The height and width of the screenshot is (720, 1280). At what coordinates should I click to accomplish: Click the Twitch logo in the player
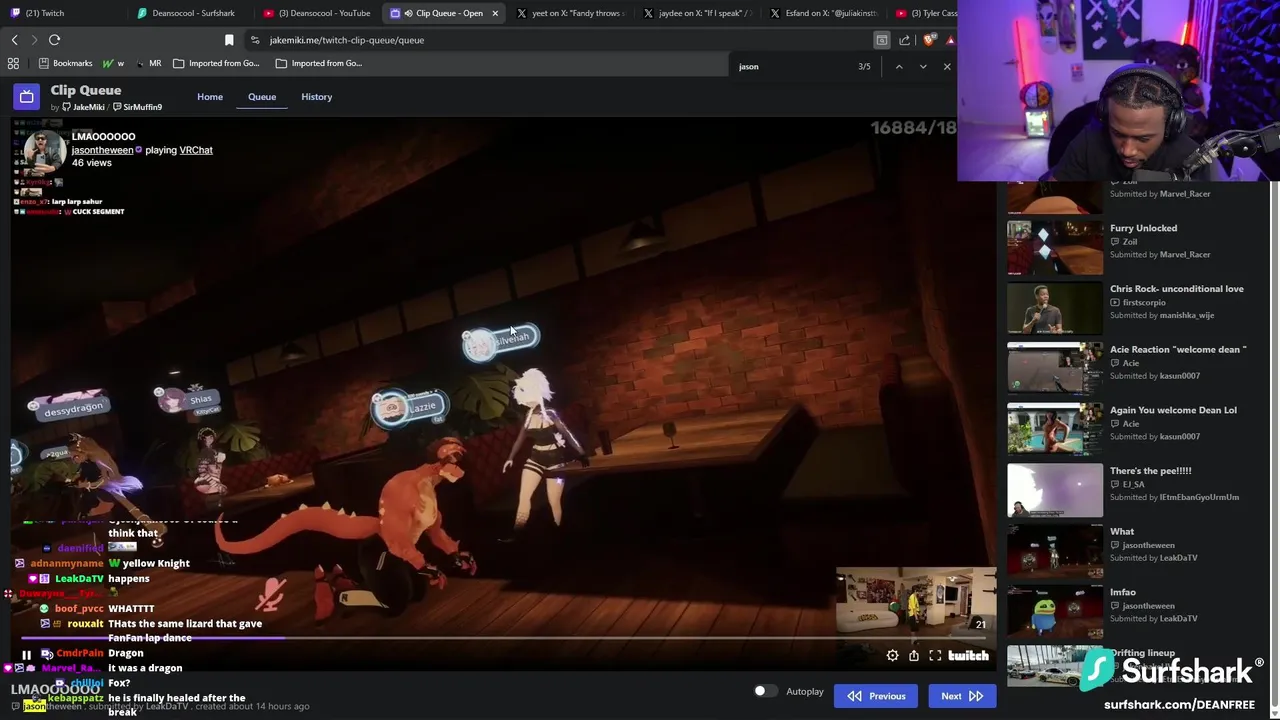[x=968, y=656]
